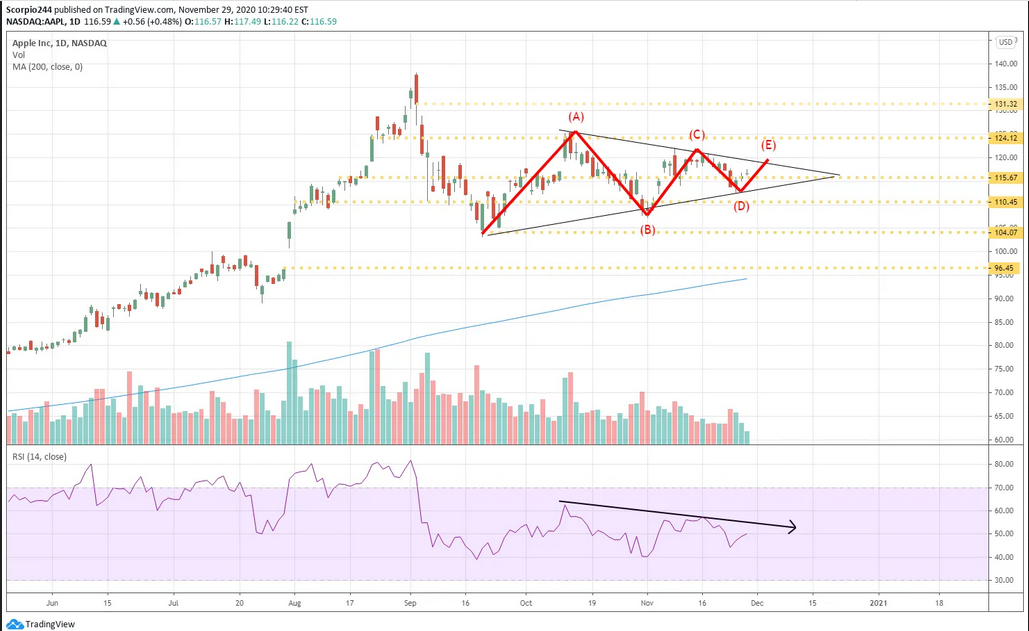
Task: Select the wave (A) label
Action: point(576,117)
